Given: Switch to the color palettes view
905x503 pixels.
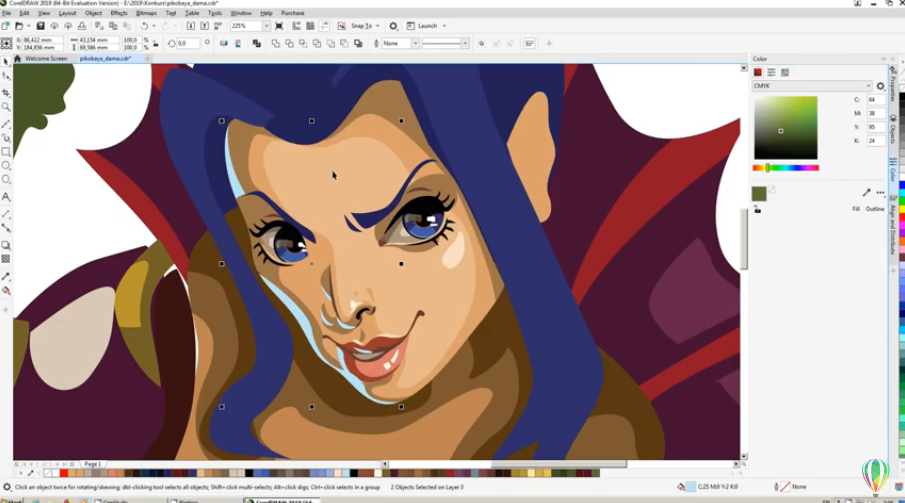Looking at the screenshot, I should (785, 72).
